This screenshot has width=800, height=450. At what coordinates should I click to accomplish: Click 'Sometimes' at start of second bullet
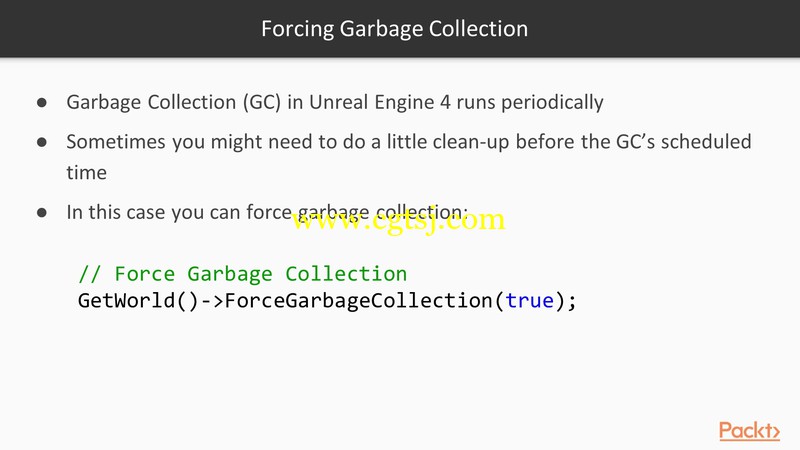[x=116, y=142]
